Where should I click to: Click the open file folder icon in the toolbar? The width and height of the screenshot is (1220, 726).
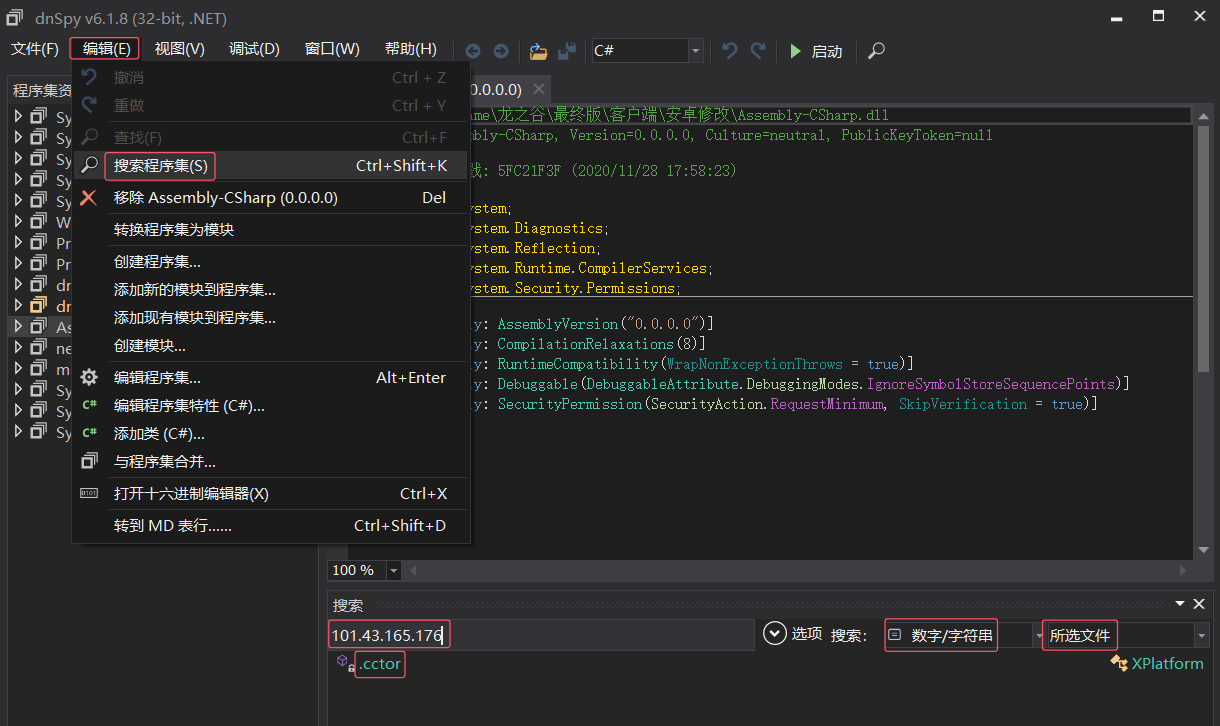538,51
